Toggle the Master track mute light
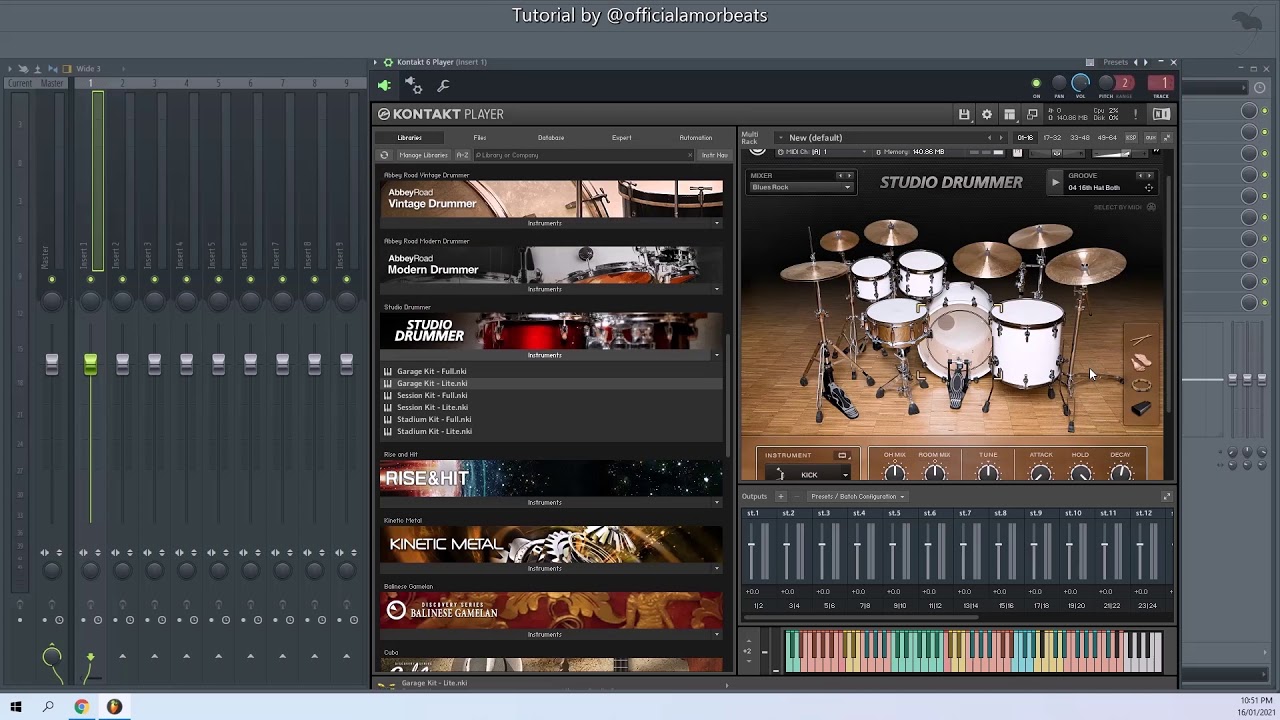The image size is (1280, 720). click(51, 280)
